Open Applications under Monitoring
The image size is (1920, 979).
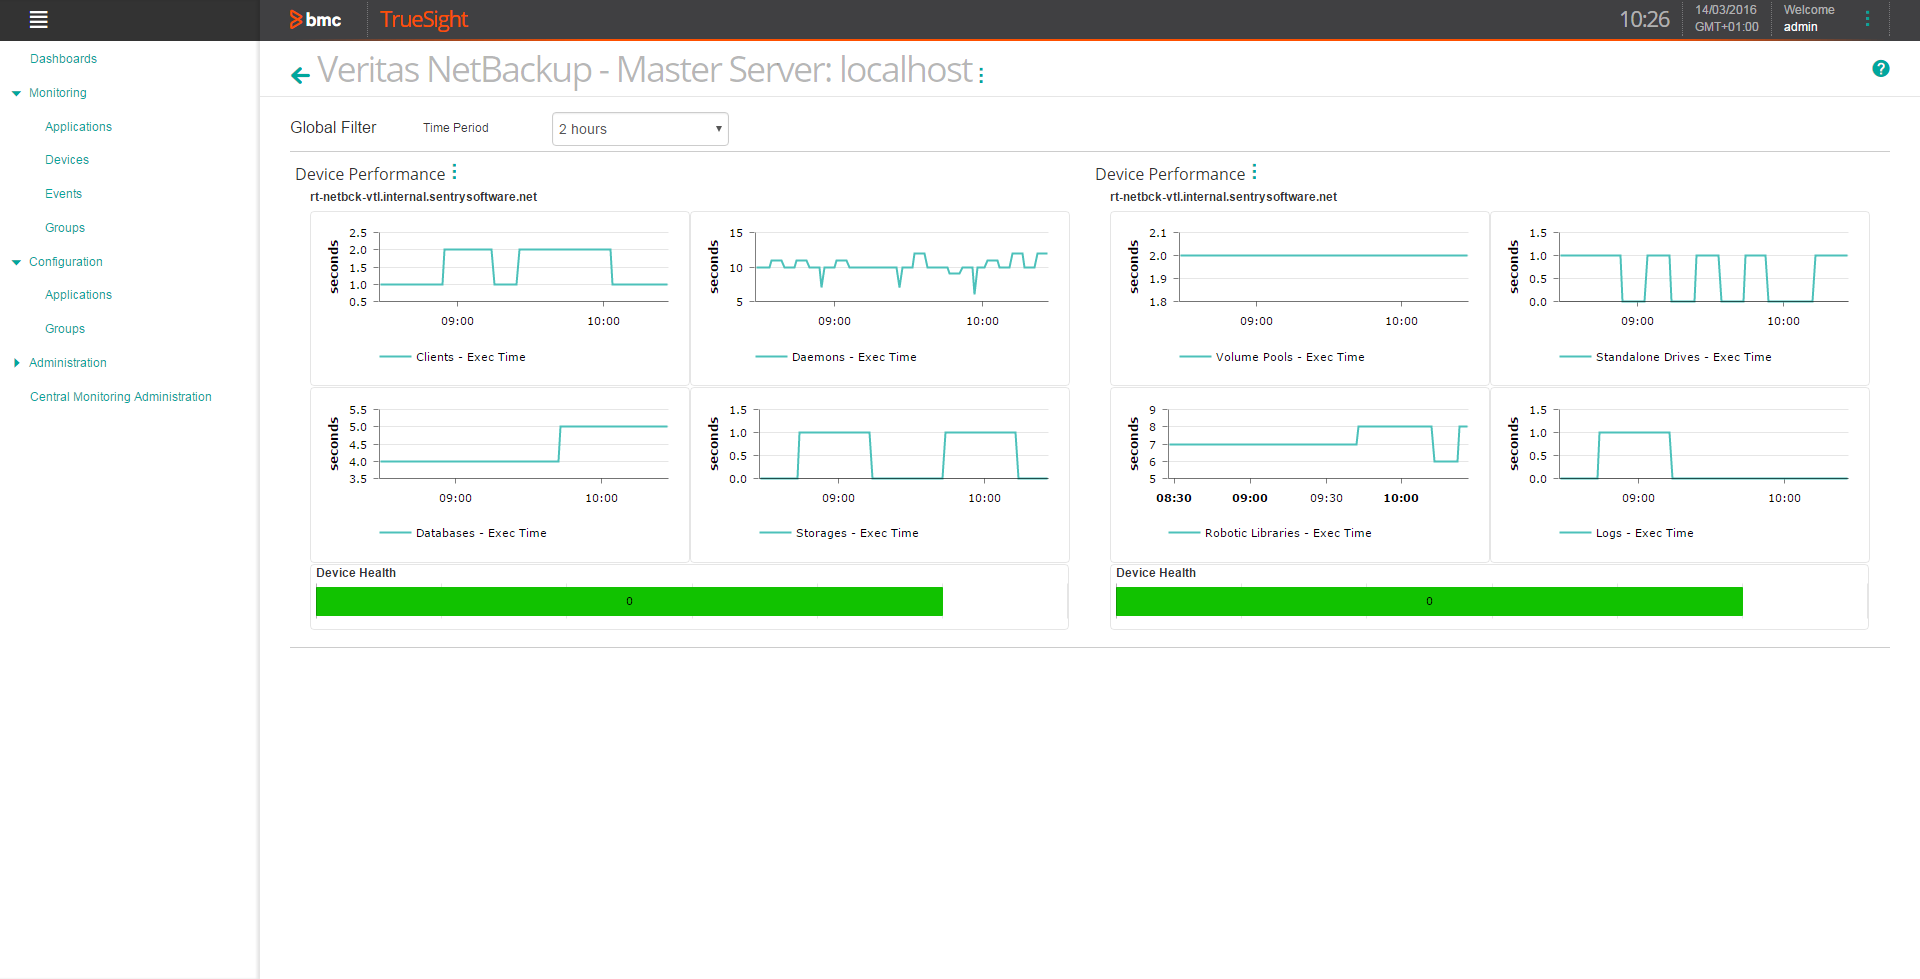point(78,127)
